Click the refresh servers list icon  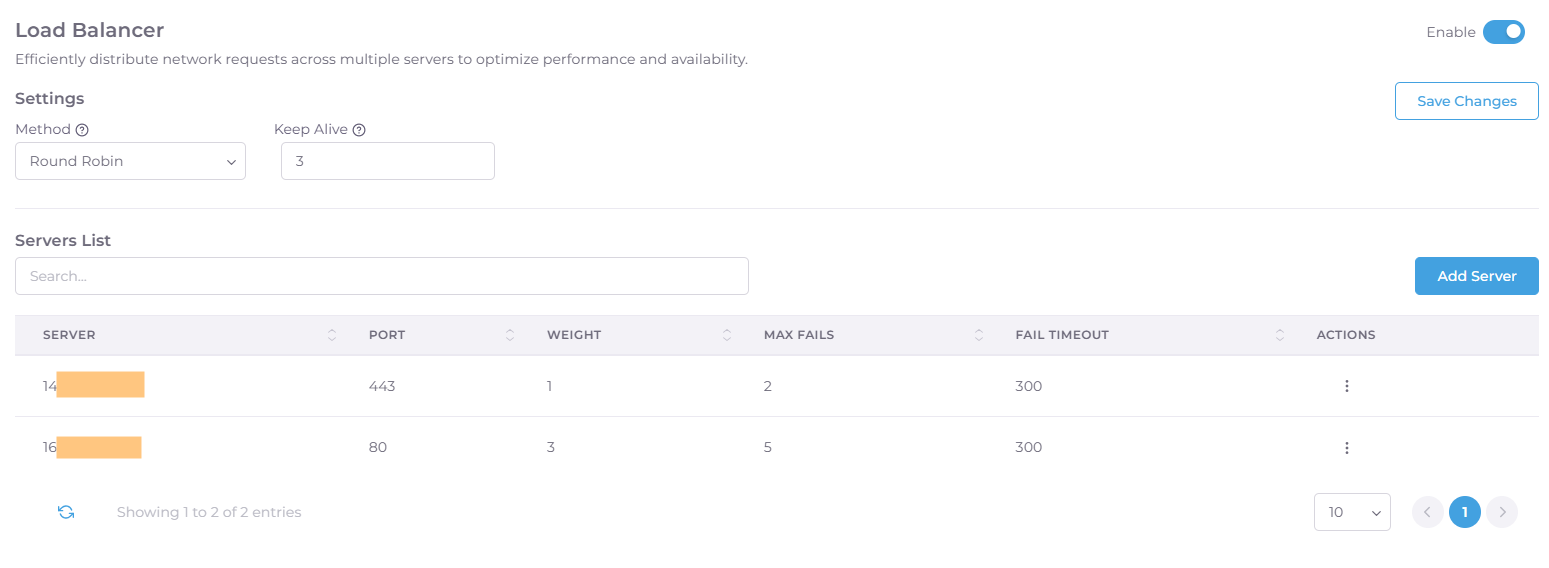(x=66, y=512)
